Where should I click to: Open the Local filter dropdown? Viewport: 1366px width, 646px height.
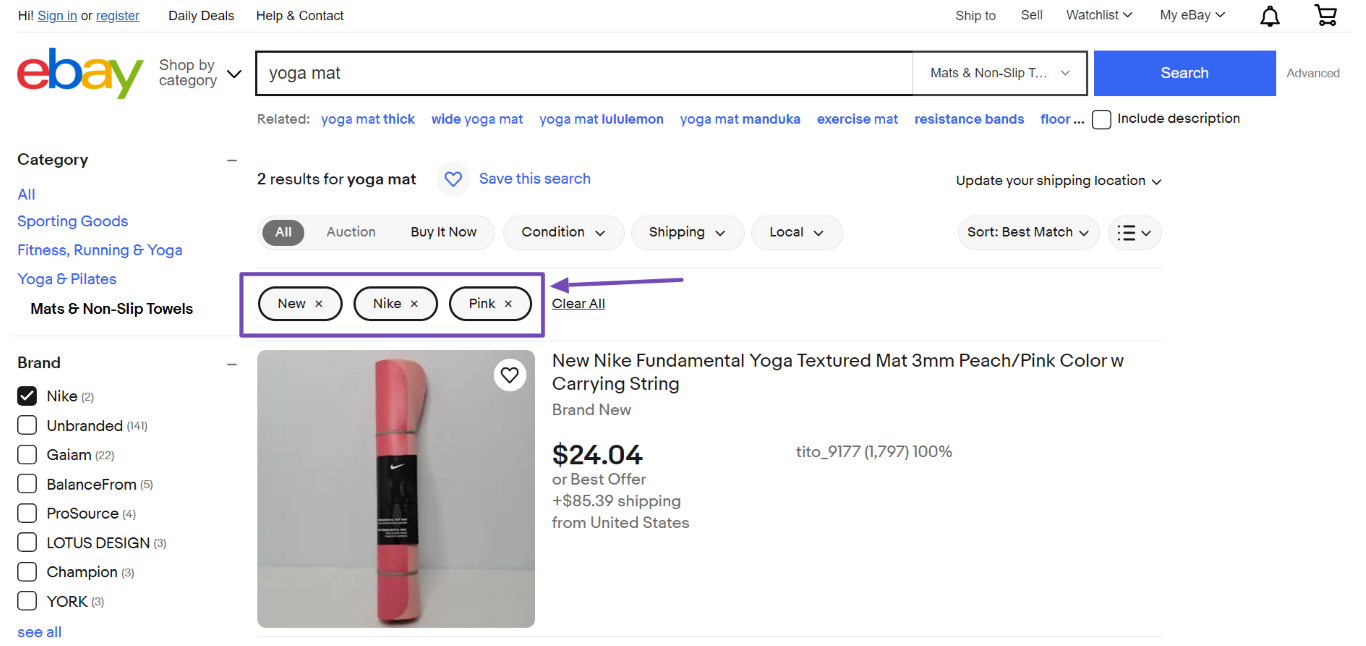pyautogui.click(x=796, y=233)
